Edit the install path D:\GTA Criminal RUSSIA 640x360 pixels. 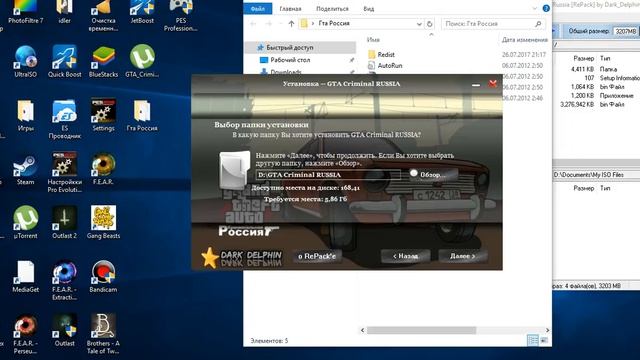point(328,175)
